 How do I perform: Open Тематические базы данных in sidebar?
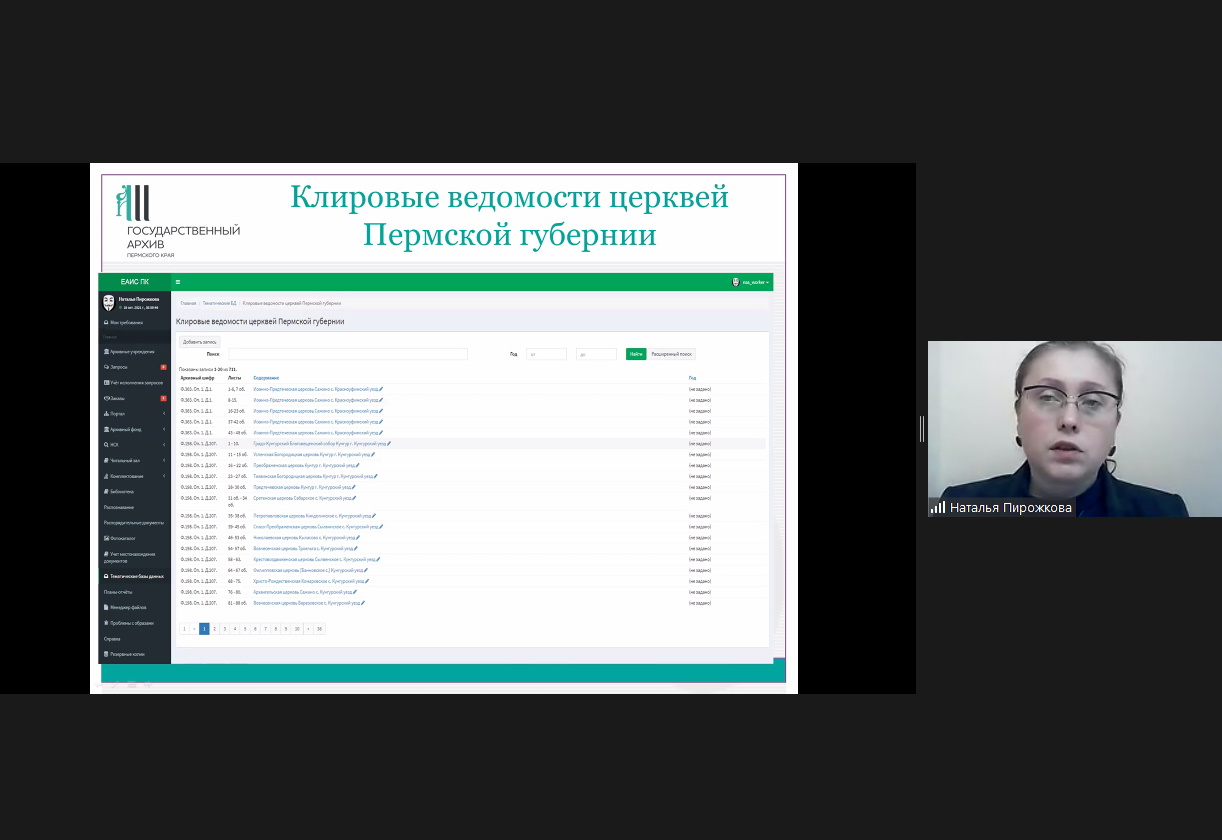pyautogui.click(x=134, y=577)
